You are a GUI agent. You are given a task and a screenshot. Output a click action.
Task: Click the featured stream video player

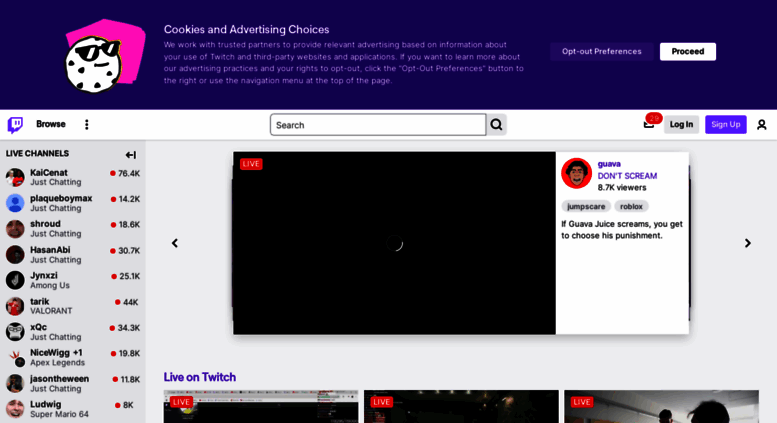[394, 243]
